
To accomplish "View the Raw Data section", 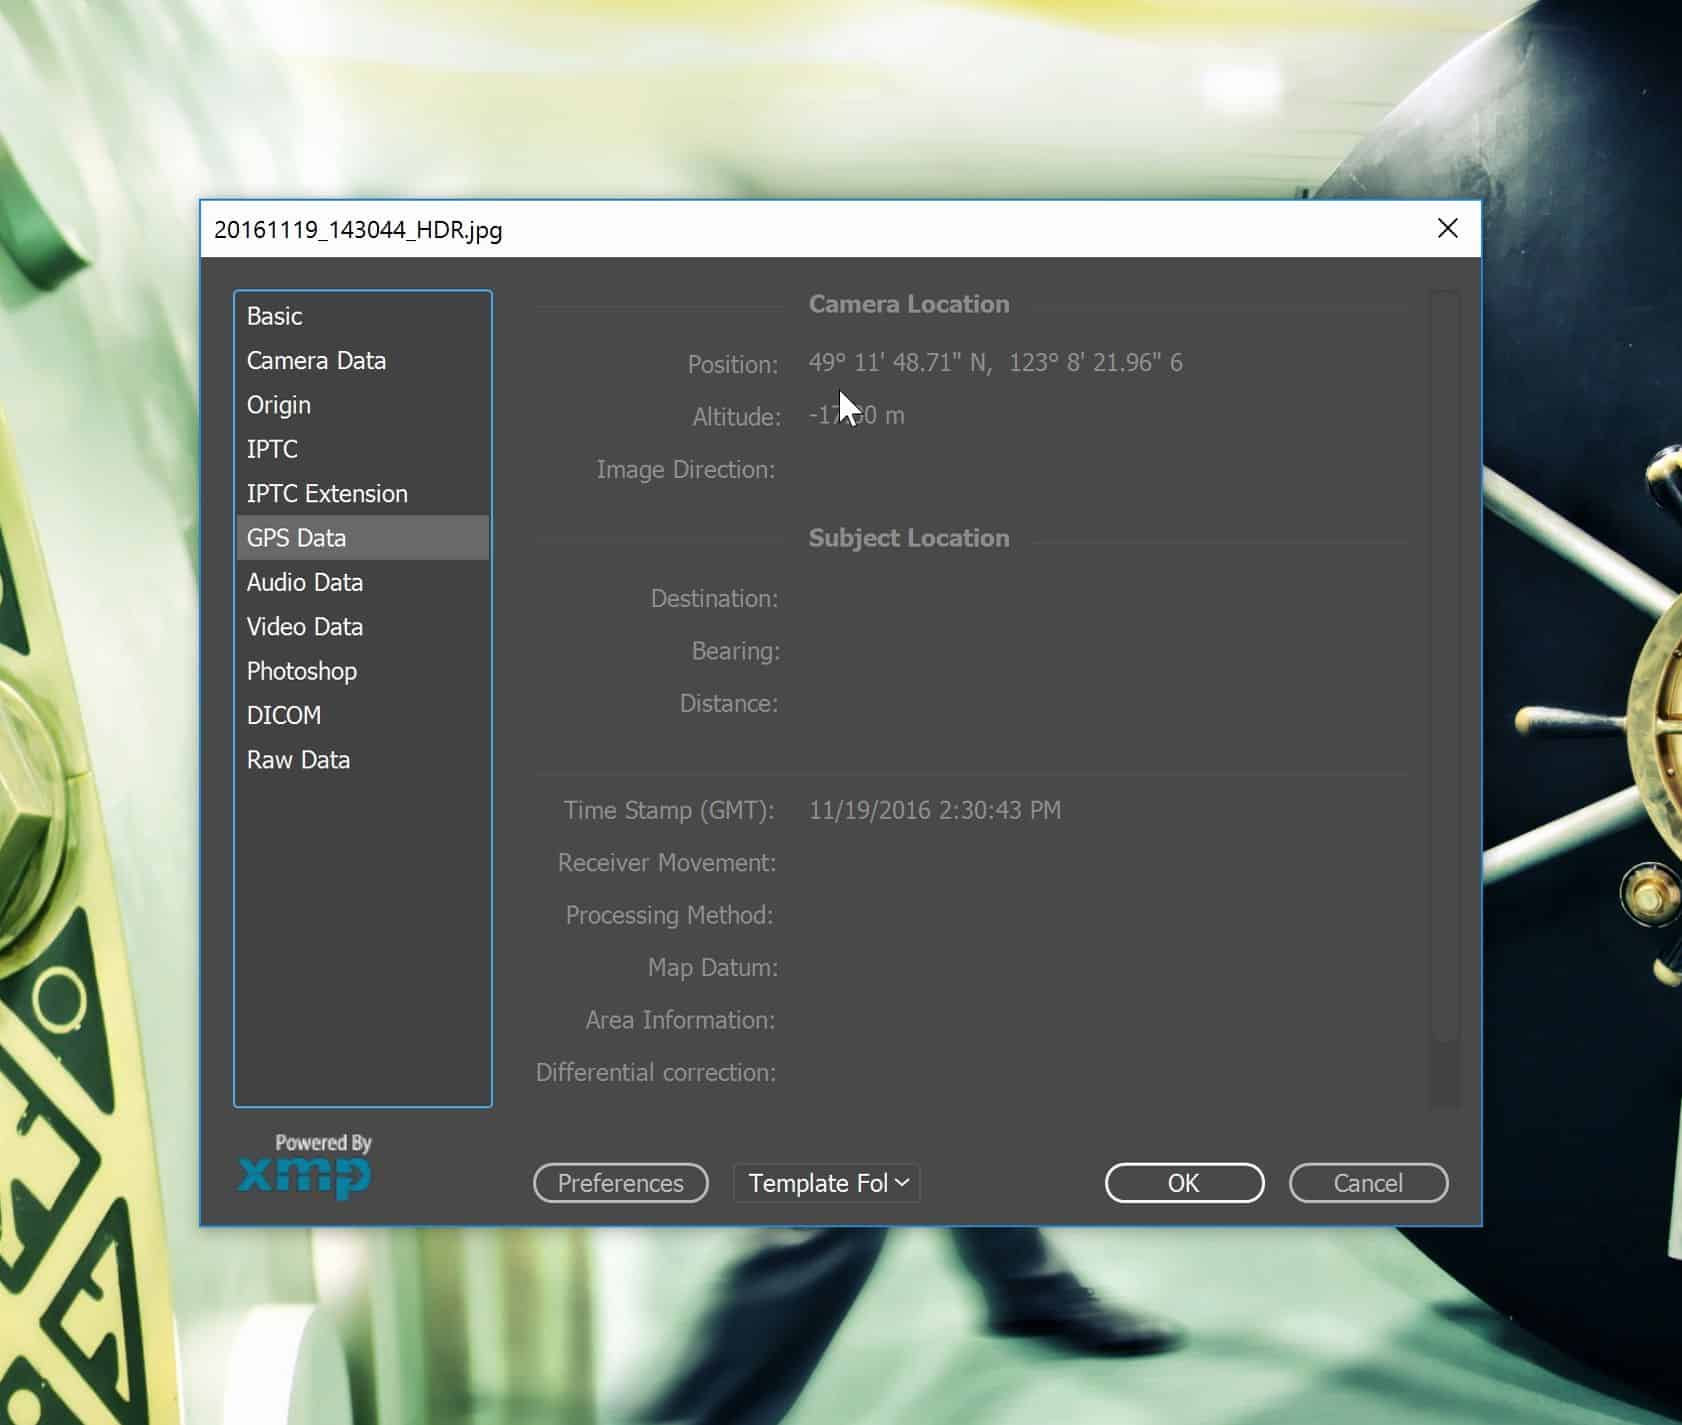I will pos(362,760).
